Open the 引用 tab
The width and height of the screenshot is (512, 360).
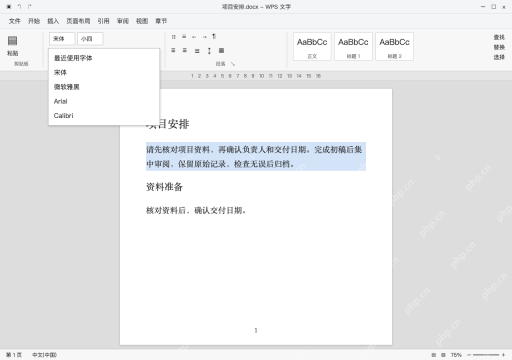pyautogui.click(x=103, y=21)
